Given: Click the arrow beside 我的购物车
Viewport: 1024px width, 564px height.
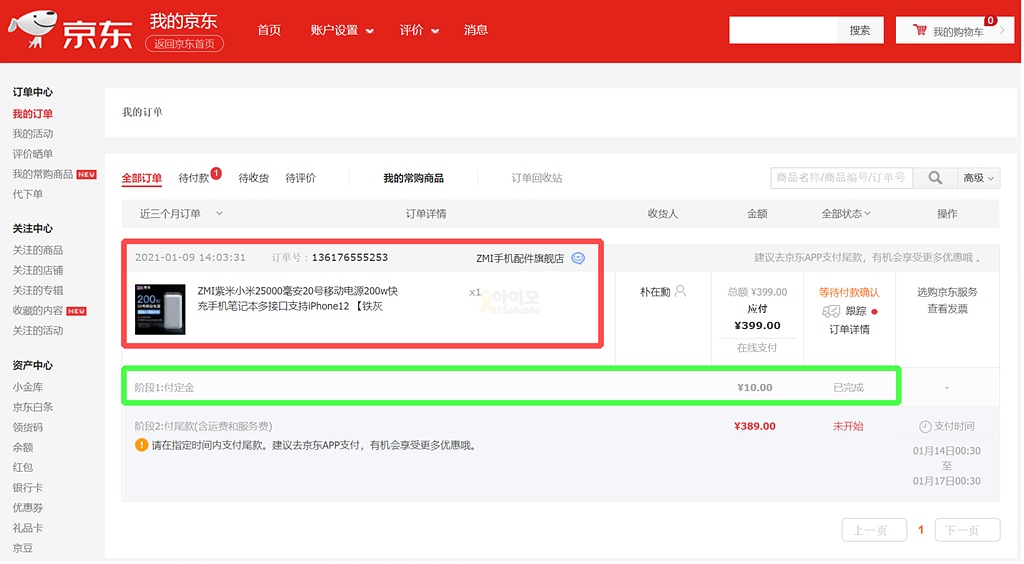Looking at the screenshot, I should [1002, 31].
